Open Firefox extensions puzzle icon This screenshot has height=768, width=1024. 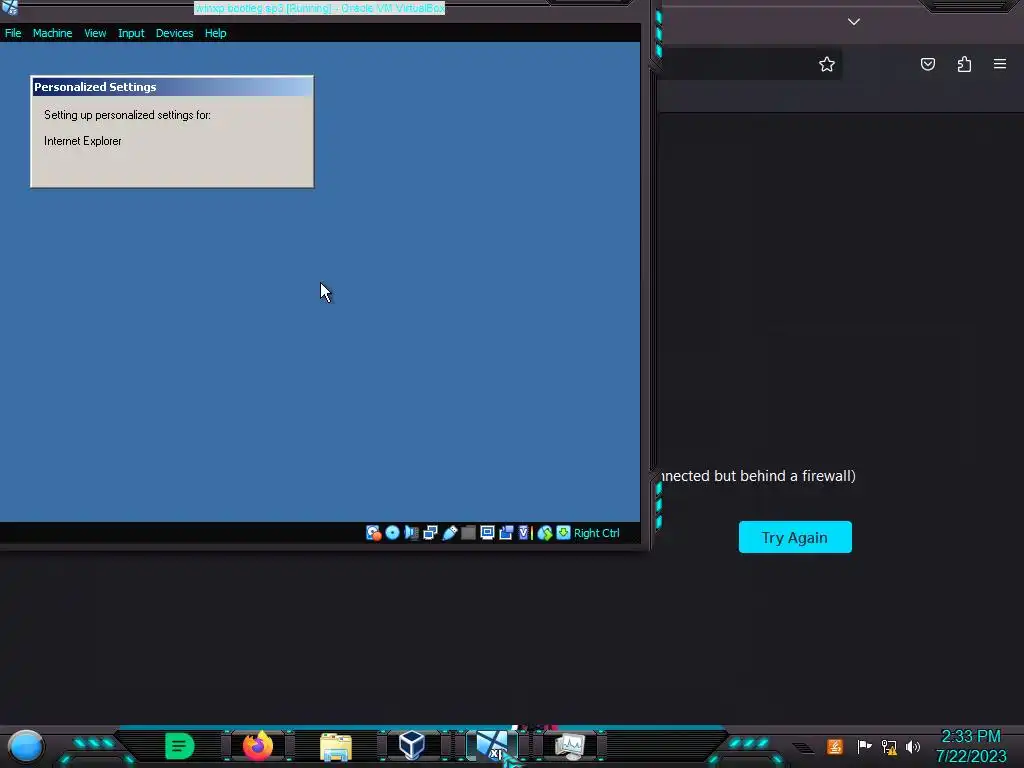964,64
